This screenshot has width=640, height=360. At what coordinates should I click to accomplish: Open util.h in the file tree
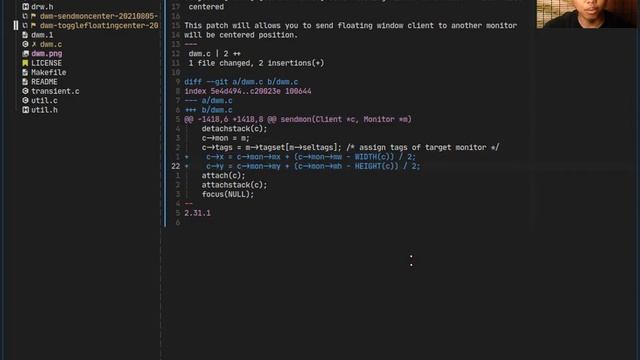pyautogui.click(x=44, y=110)
